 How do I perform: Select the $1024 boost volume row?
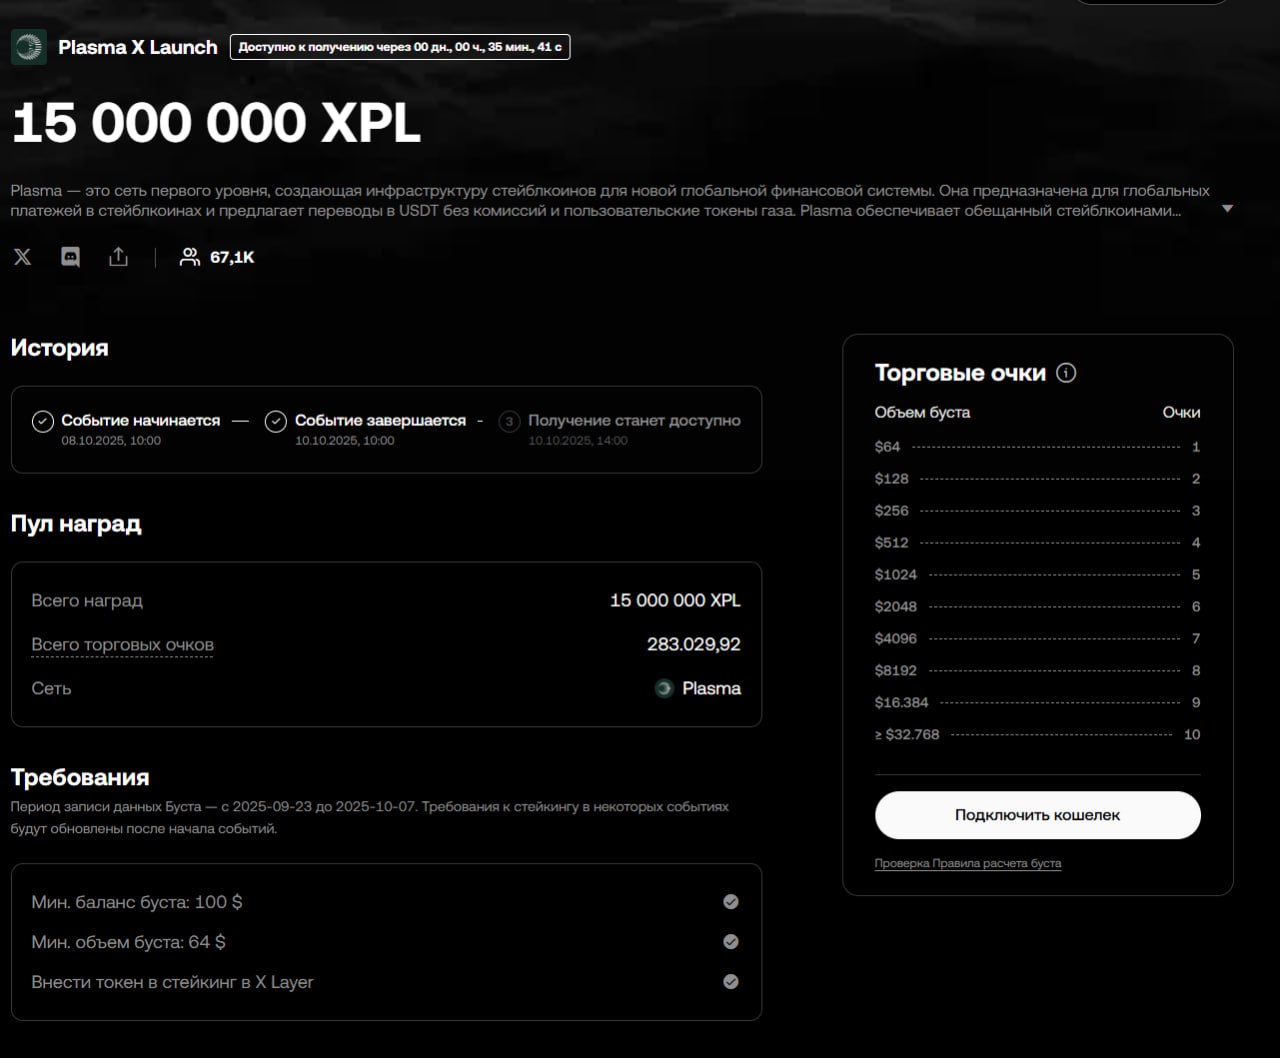(1038, 574)
